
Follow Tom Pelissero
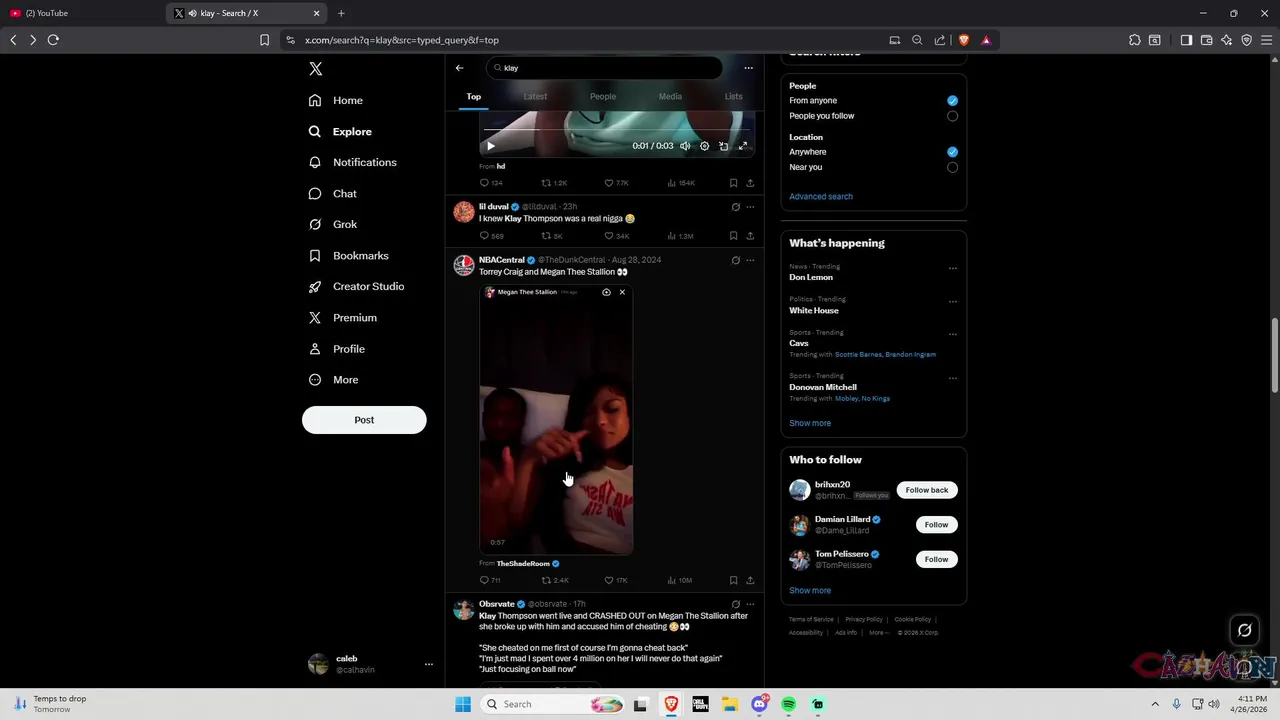coord(936,559)
